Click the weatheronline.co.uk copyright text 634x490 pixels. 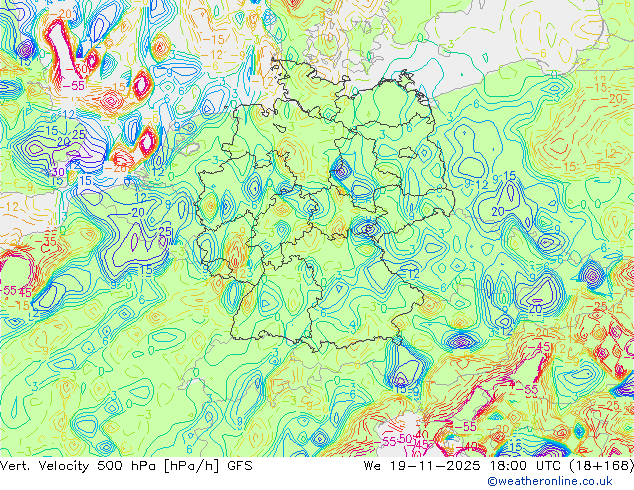pos(550,481)
